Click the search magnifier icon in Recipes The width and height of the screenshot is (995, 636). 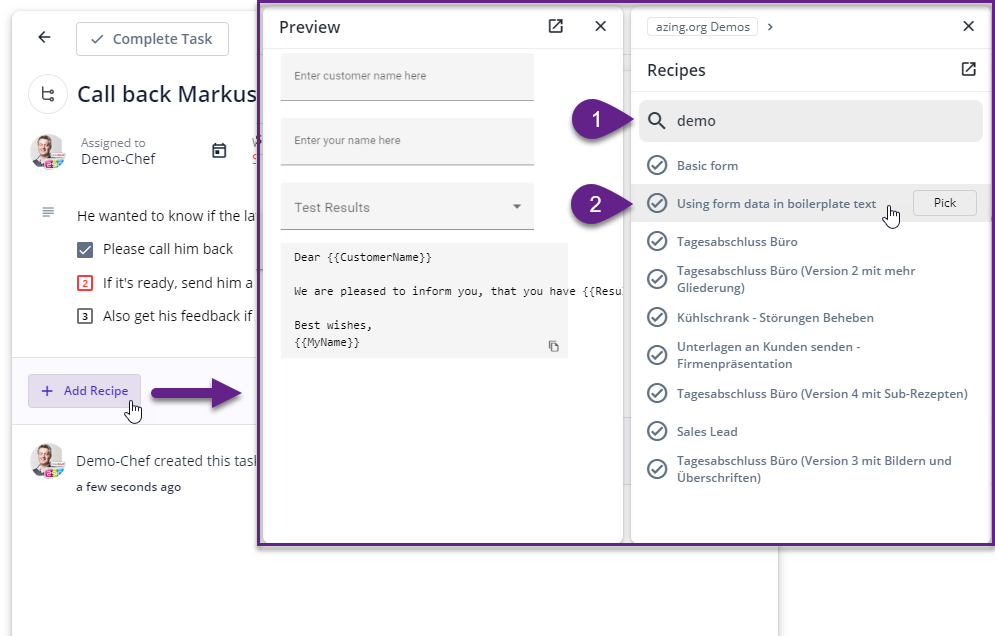click(x=656, y=121)
